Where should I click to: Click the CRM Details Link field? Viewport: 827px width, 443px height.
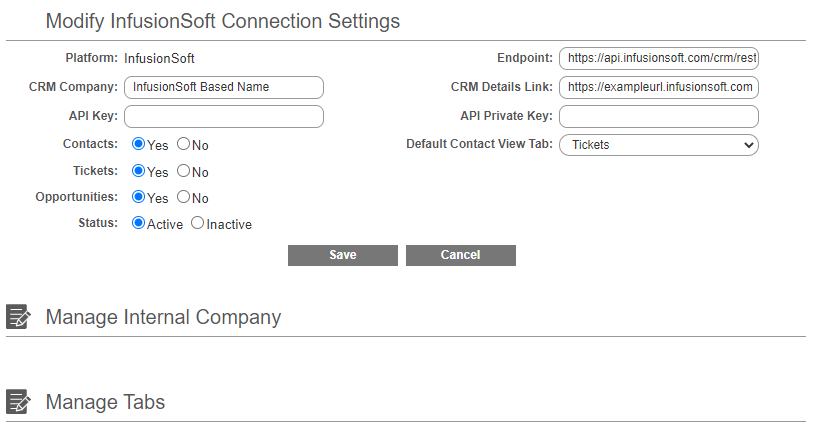(659, 87)
